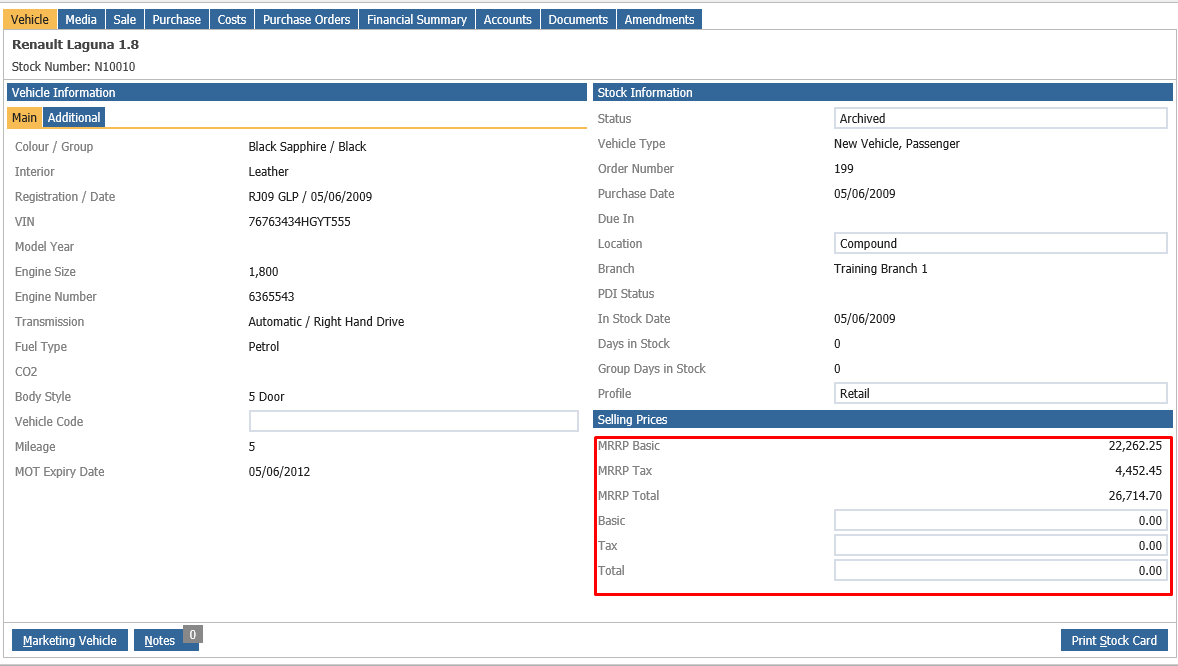Click the Interior value Leather
Image resolution: width=1178 pixels, height=666 pixels.
coord(268,171)
